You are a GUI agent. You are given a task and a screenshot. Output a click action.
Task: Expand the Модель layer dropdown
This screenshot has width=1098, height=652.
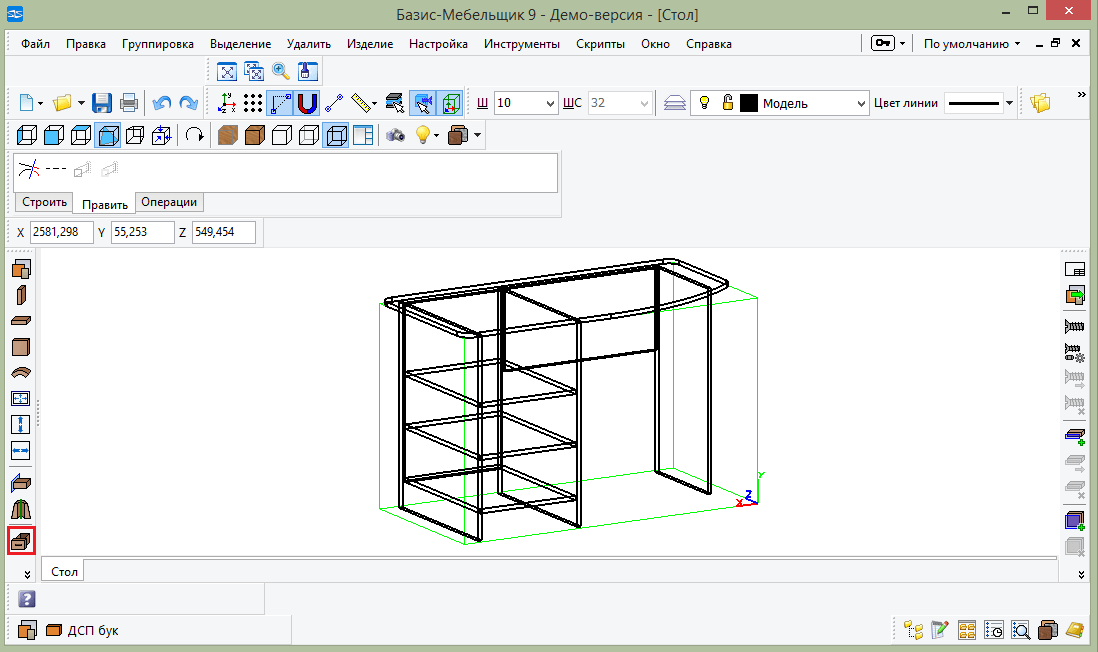click(861, 104)
